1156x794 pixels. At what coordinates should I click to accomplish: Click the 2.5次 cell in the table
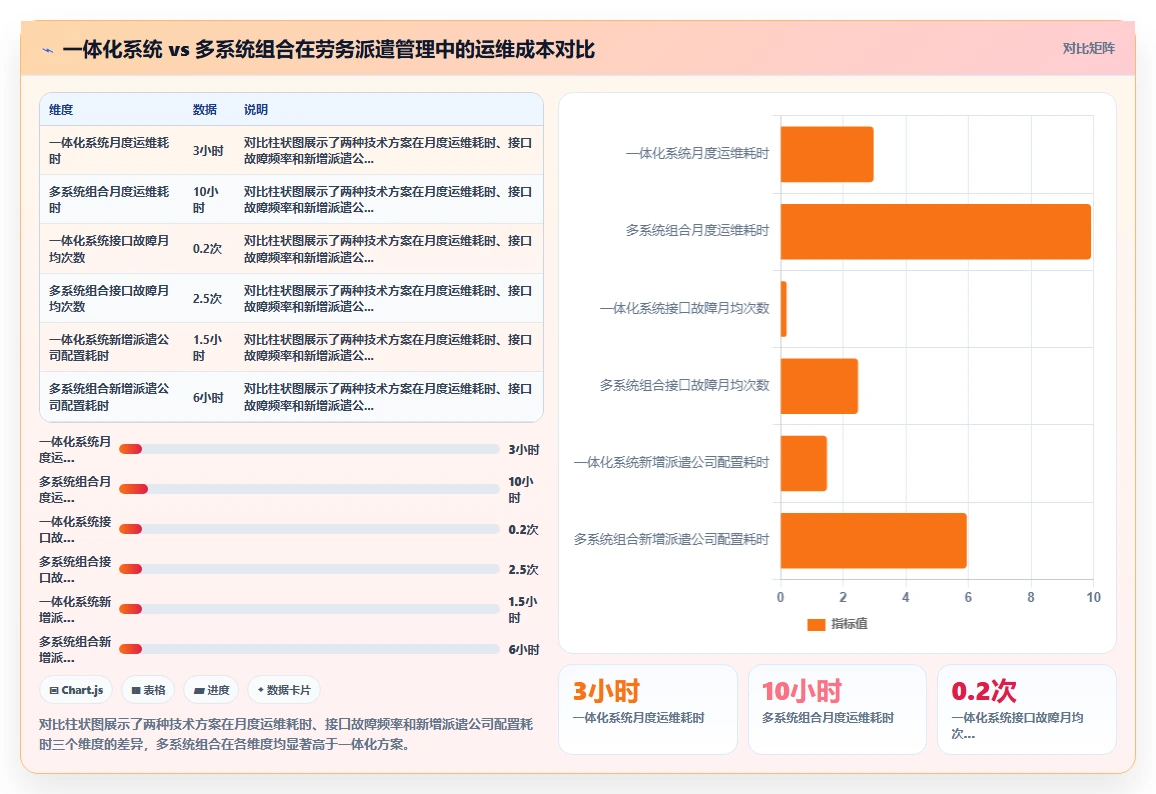[207, 299]
